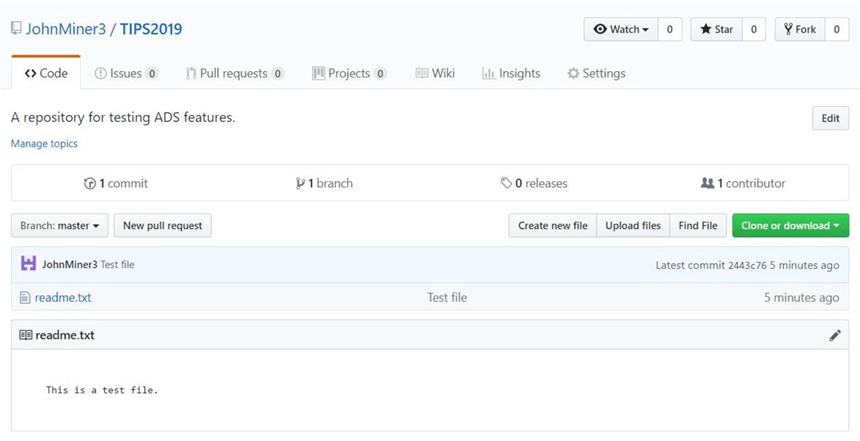
Task: Open the readme.txt file link
Action: point(63,297)
